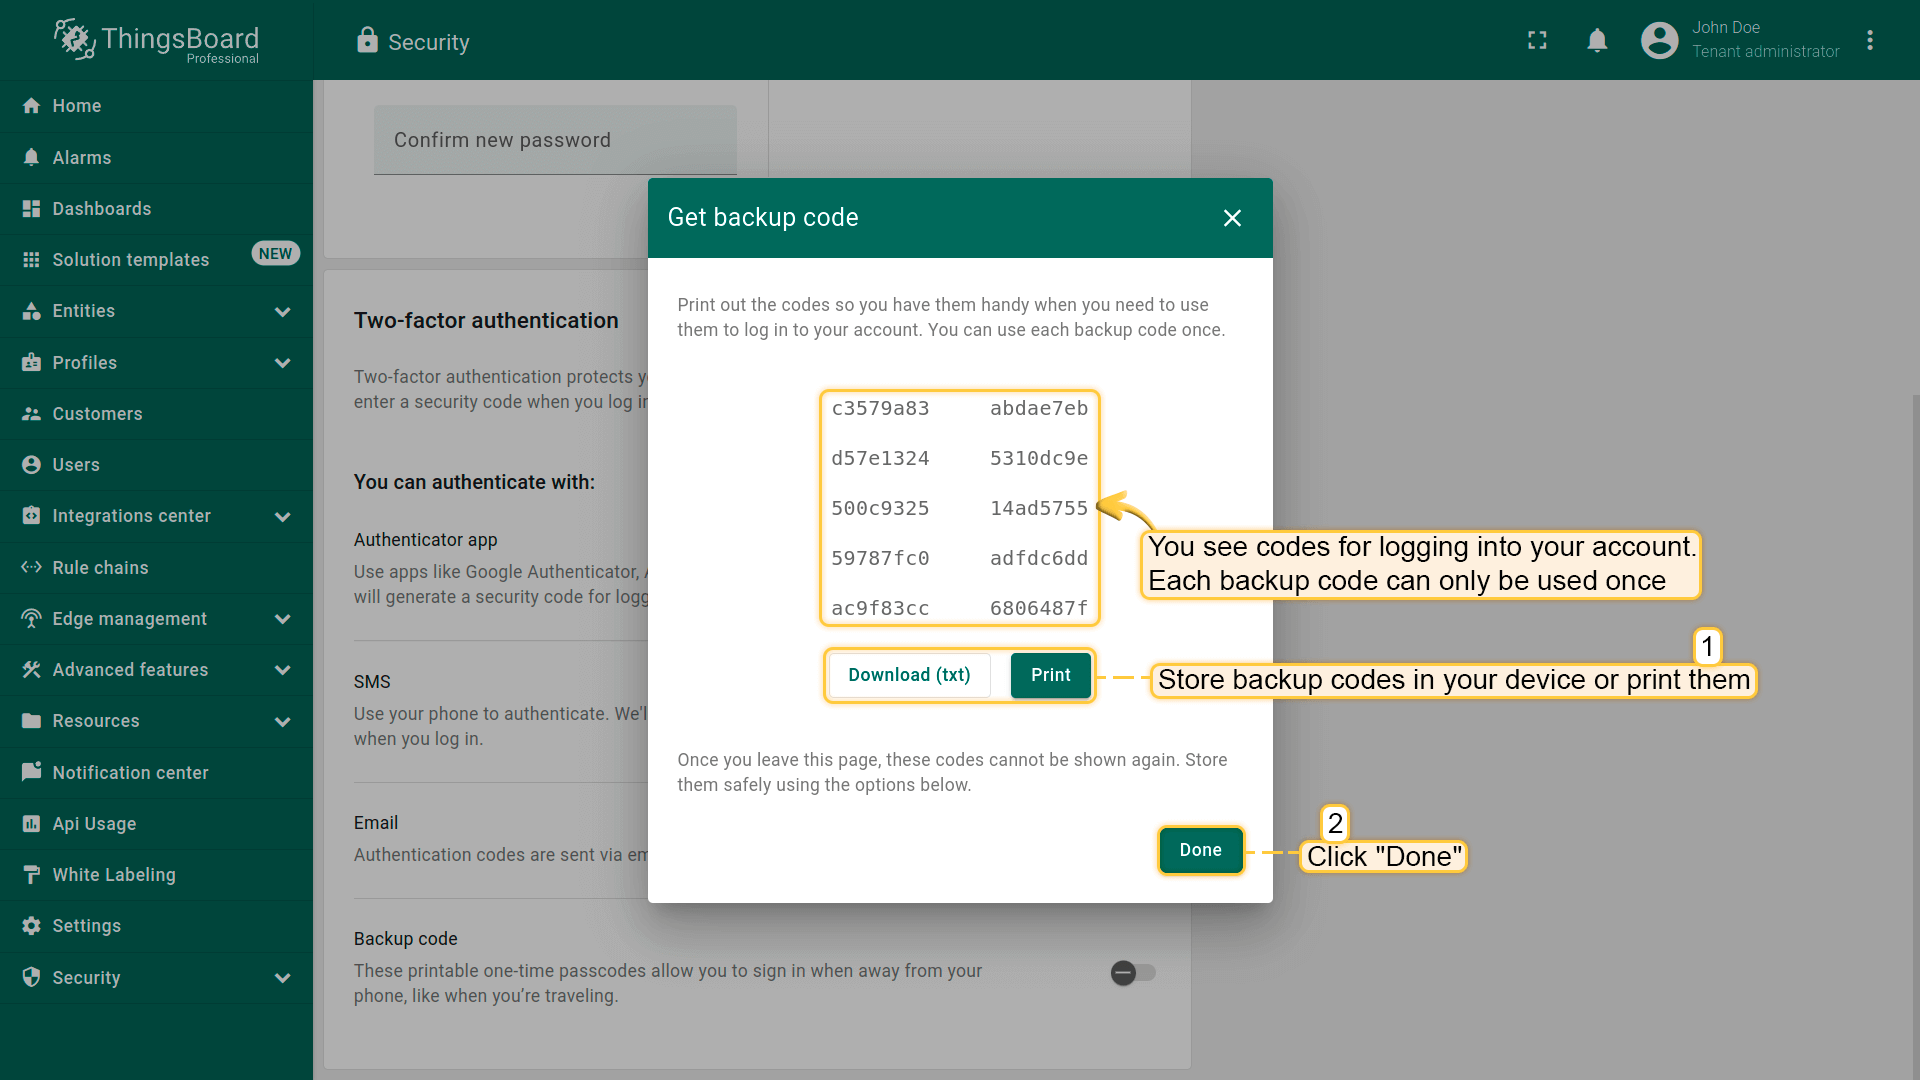Open notifications bell icon
This screenshot has height=1080, width=1920.
click(1597, 40)
